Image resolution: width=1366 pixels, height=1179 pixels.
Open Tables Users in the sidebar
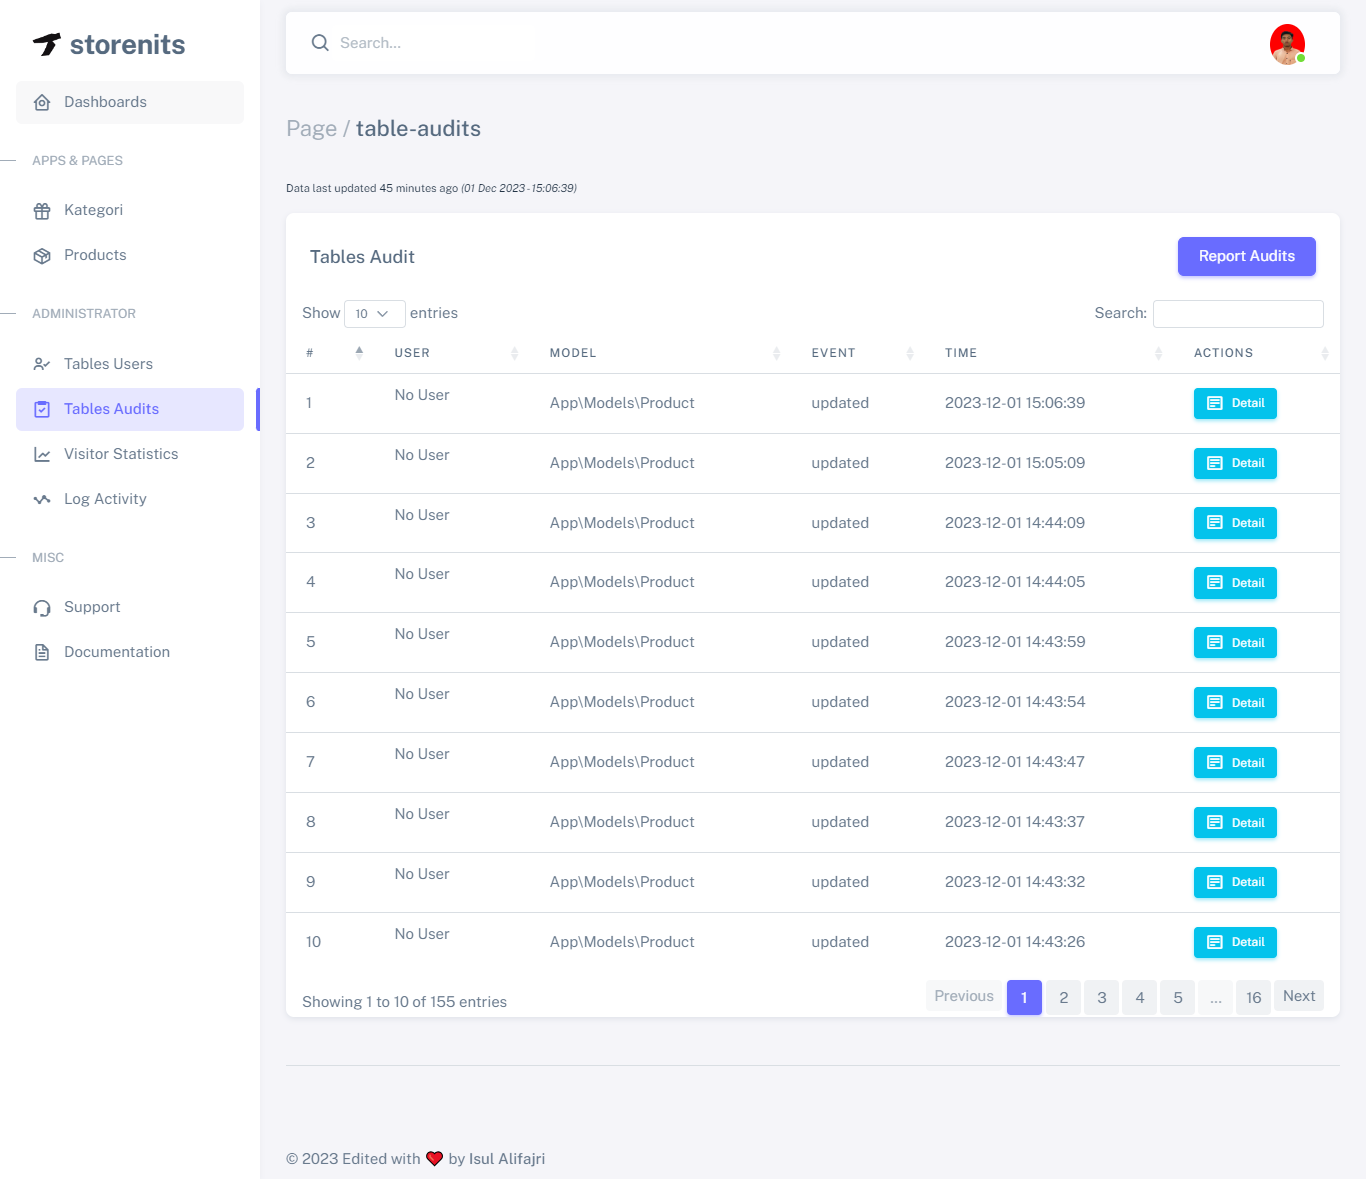point(108,364)
